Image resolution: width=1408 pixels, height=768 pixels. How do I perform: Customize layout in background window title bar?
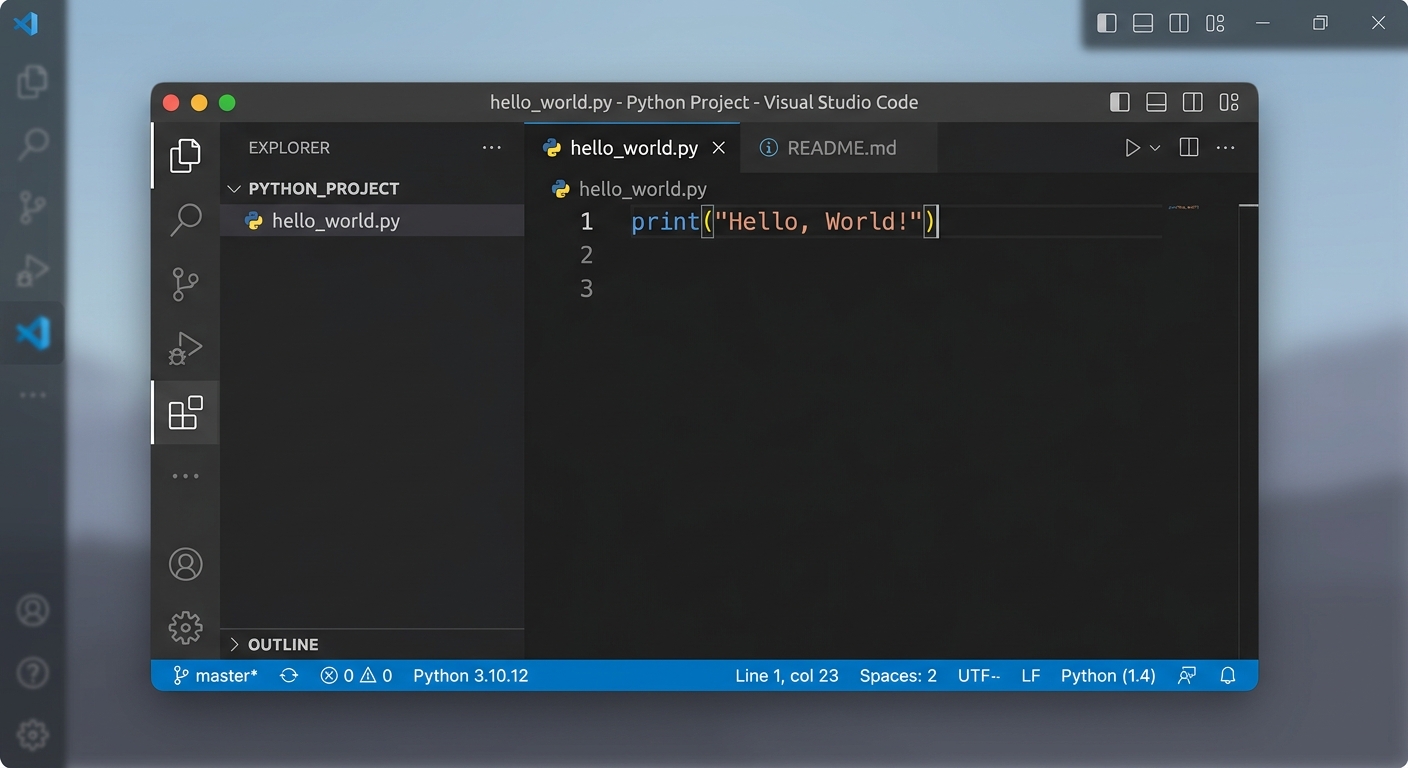[1215, 23]
